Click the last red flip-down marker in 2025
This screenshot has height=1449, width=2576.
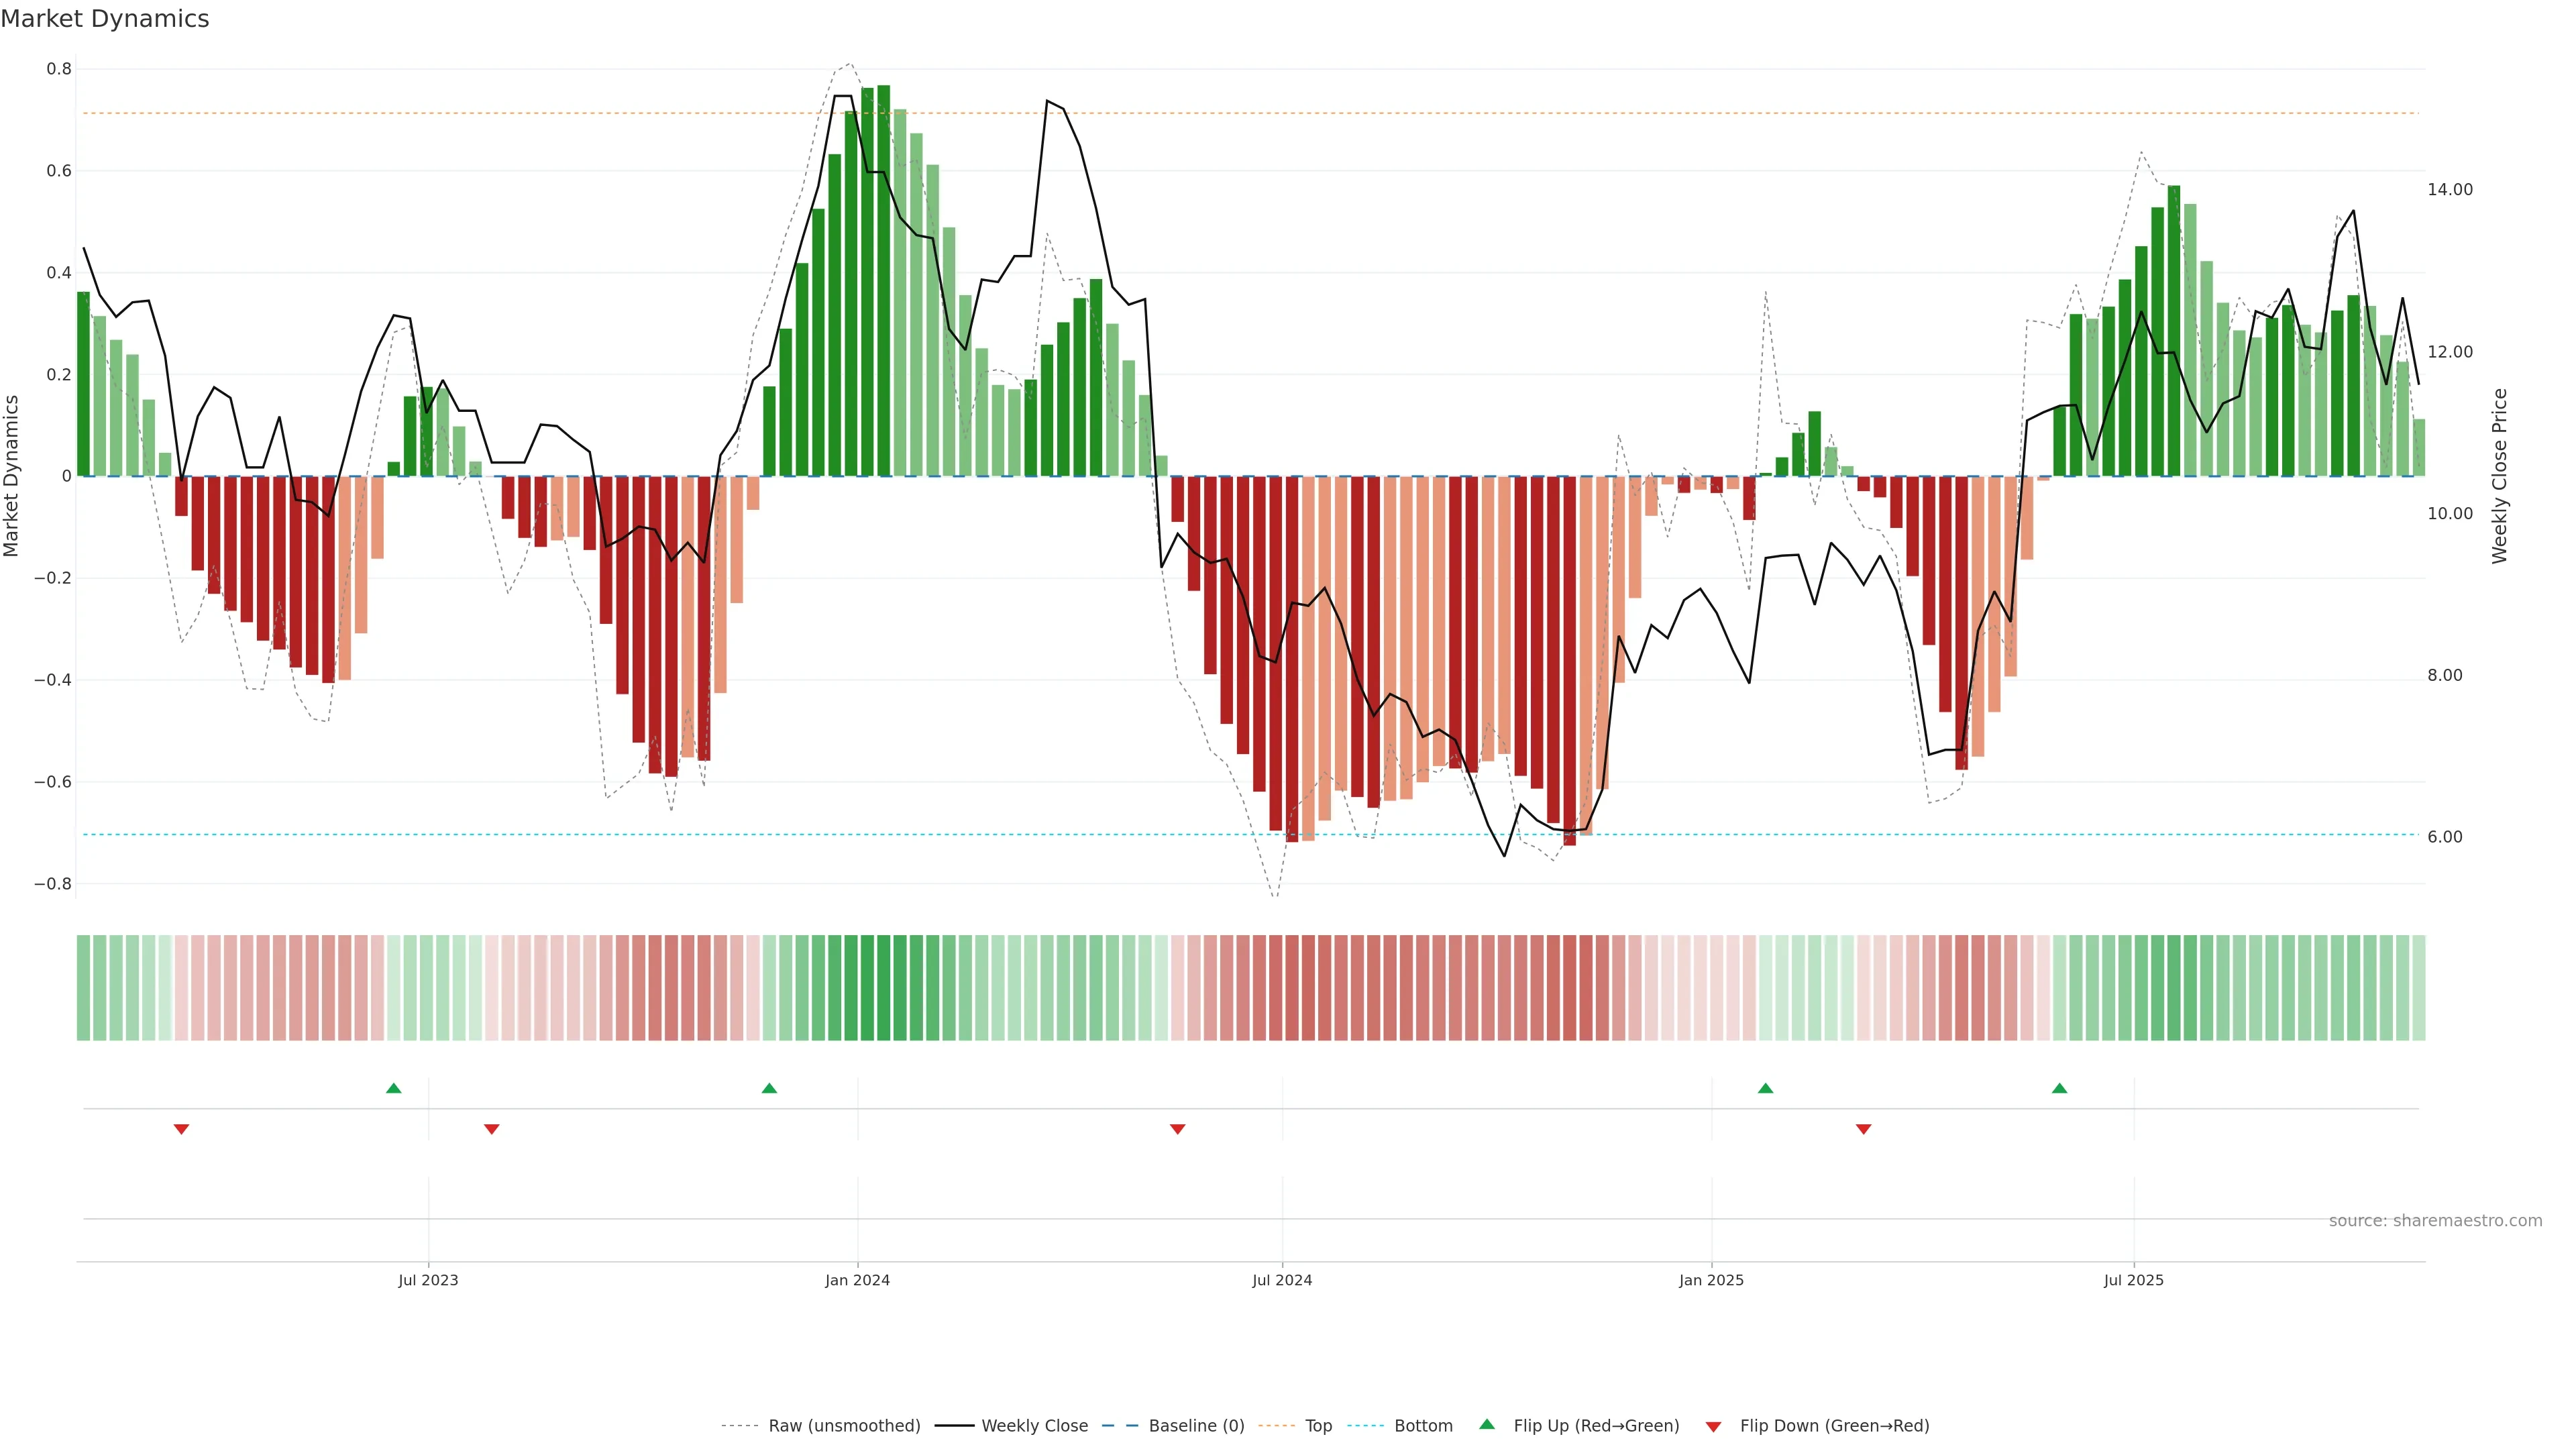tap(1863, 1129)
